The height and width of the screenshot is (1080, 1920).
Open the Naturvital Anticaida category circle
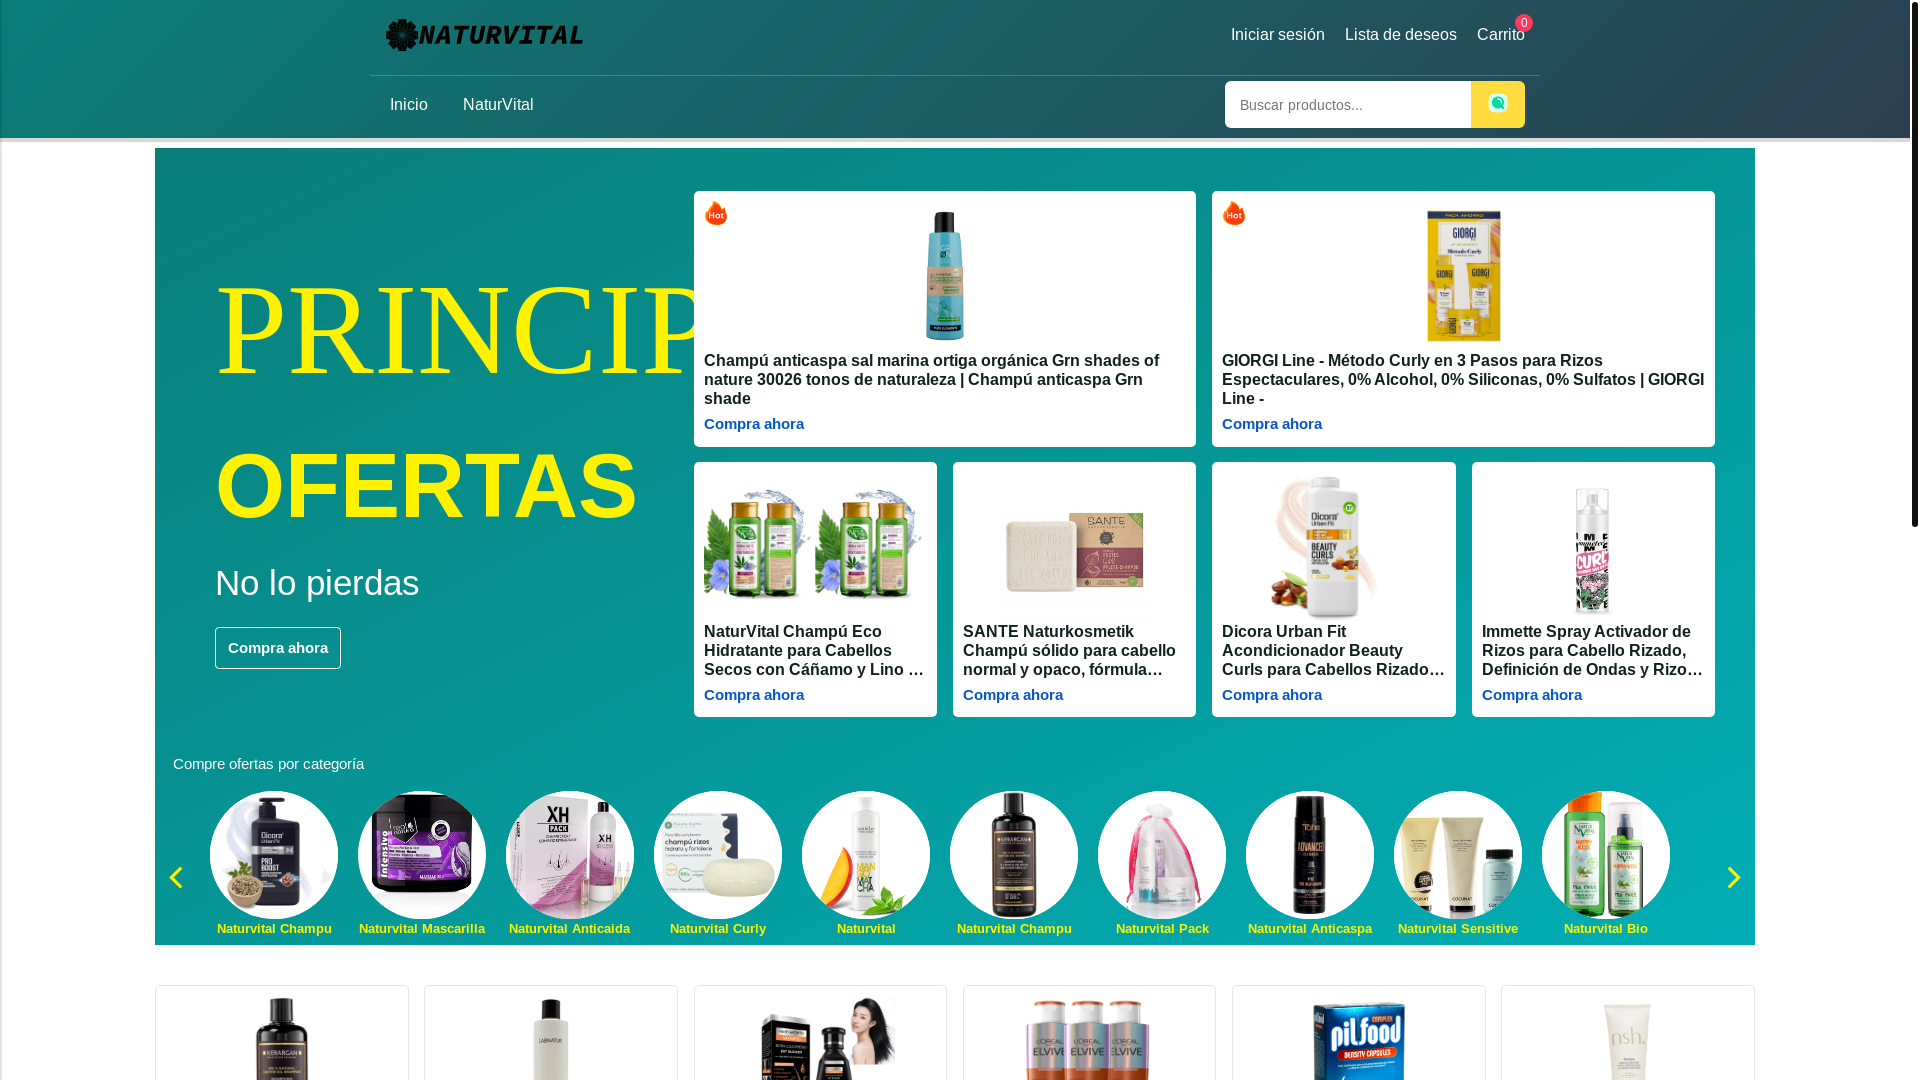click(570, 855)
